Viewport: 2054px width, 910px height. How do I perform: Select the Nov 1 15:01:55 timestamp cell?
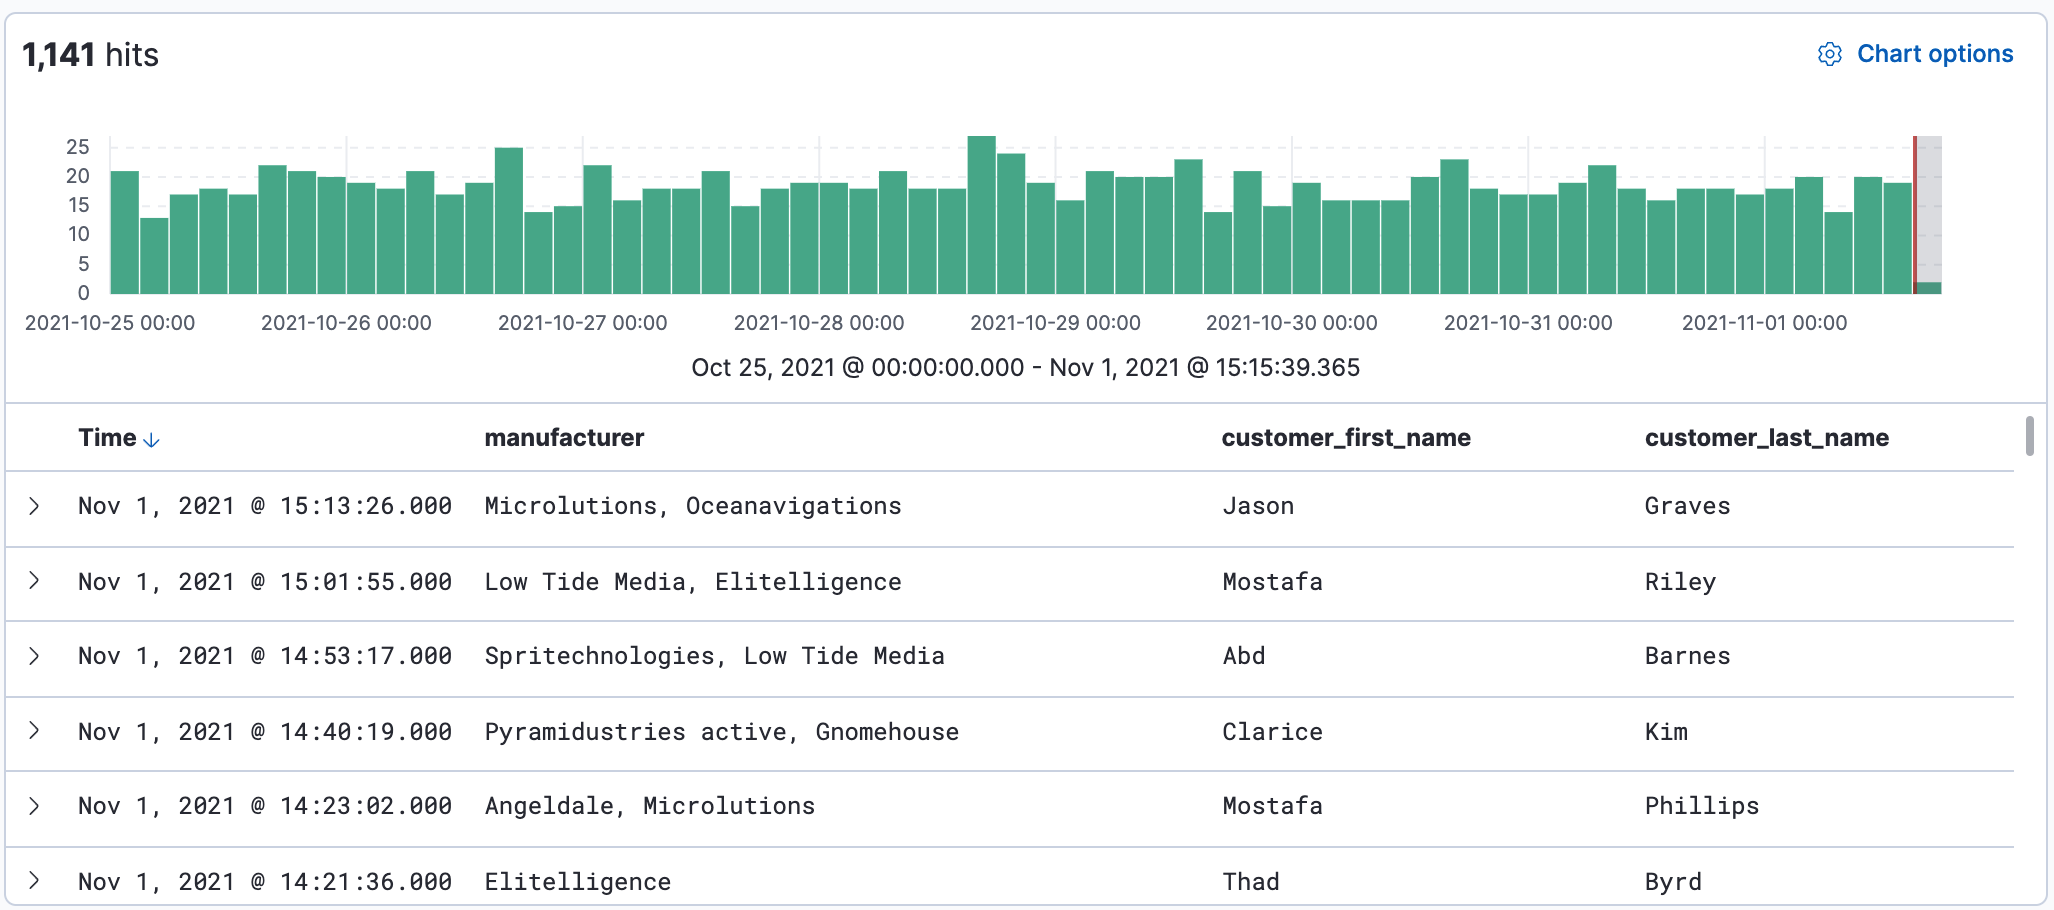click(265, 582)
